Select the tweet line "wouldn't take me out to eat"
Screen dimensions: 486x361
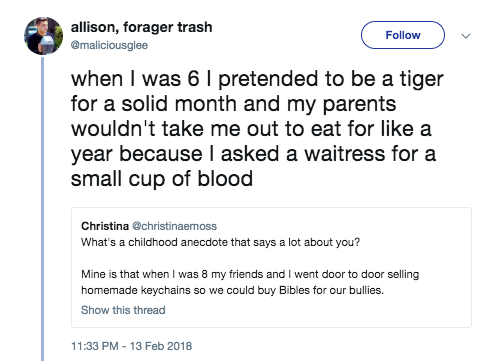251,129
